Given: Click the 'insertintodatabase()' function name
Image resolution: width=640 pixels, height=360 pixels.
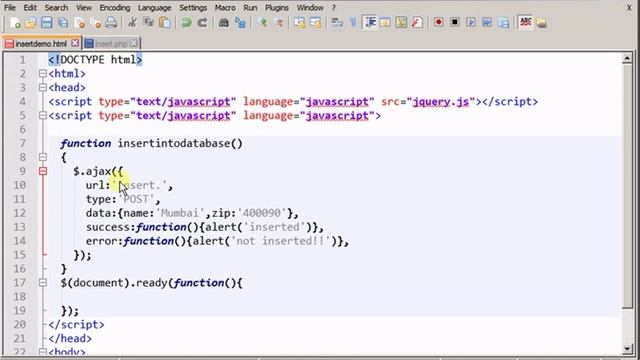Looking at the screenshot, I should (180, 144).
